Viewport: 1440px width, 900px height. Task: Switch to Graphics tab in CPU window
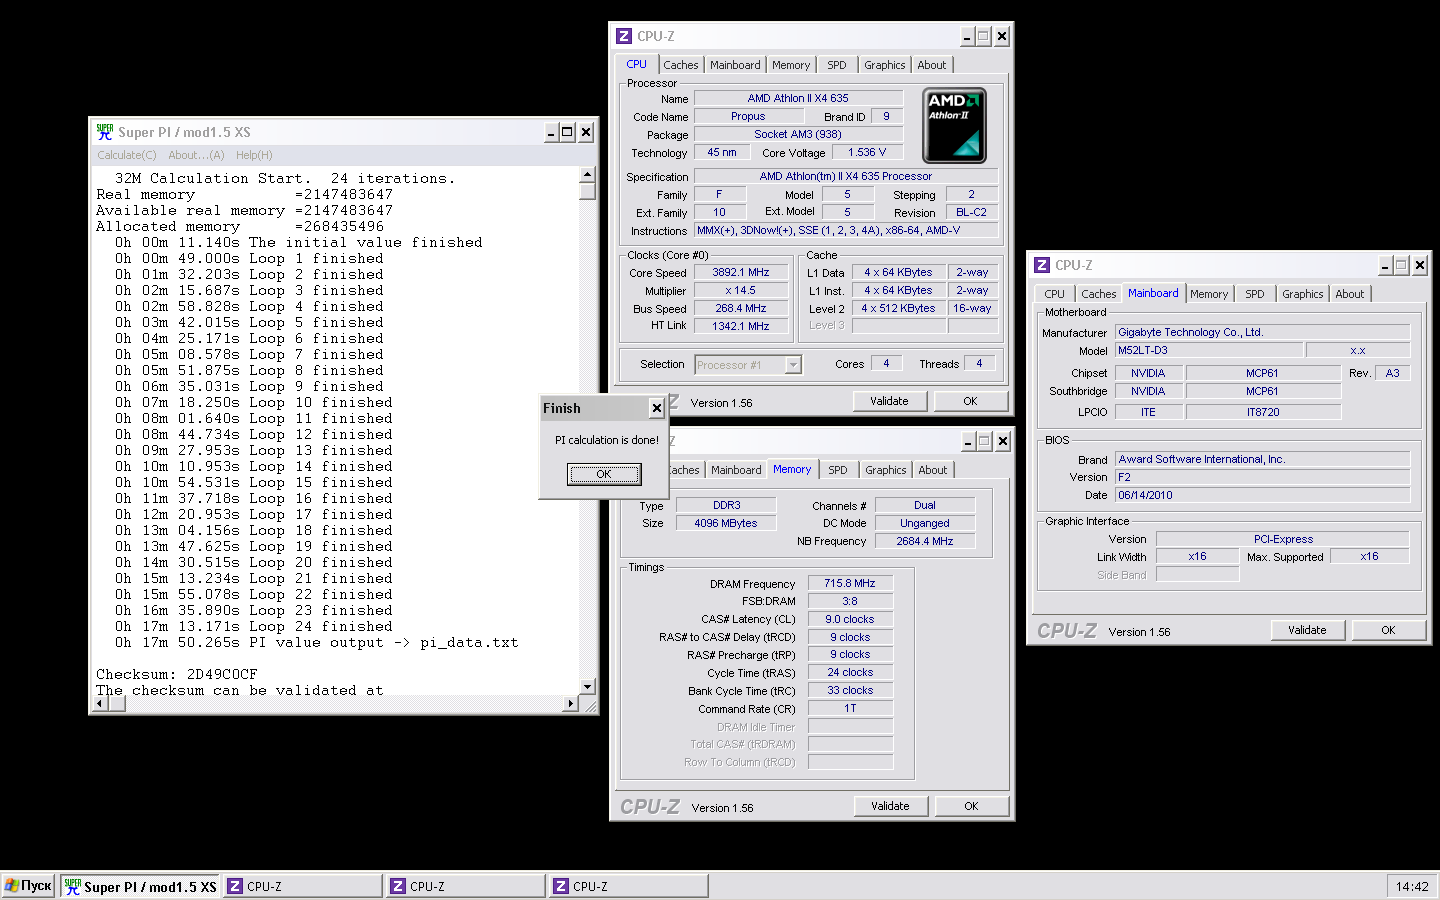coord(885,65)
